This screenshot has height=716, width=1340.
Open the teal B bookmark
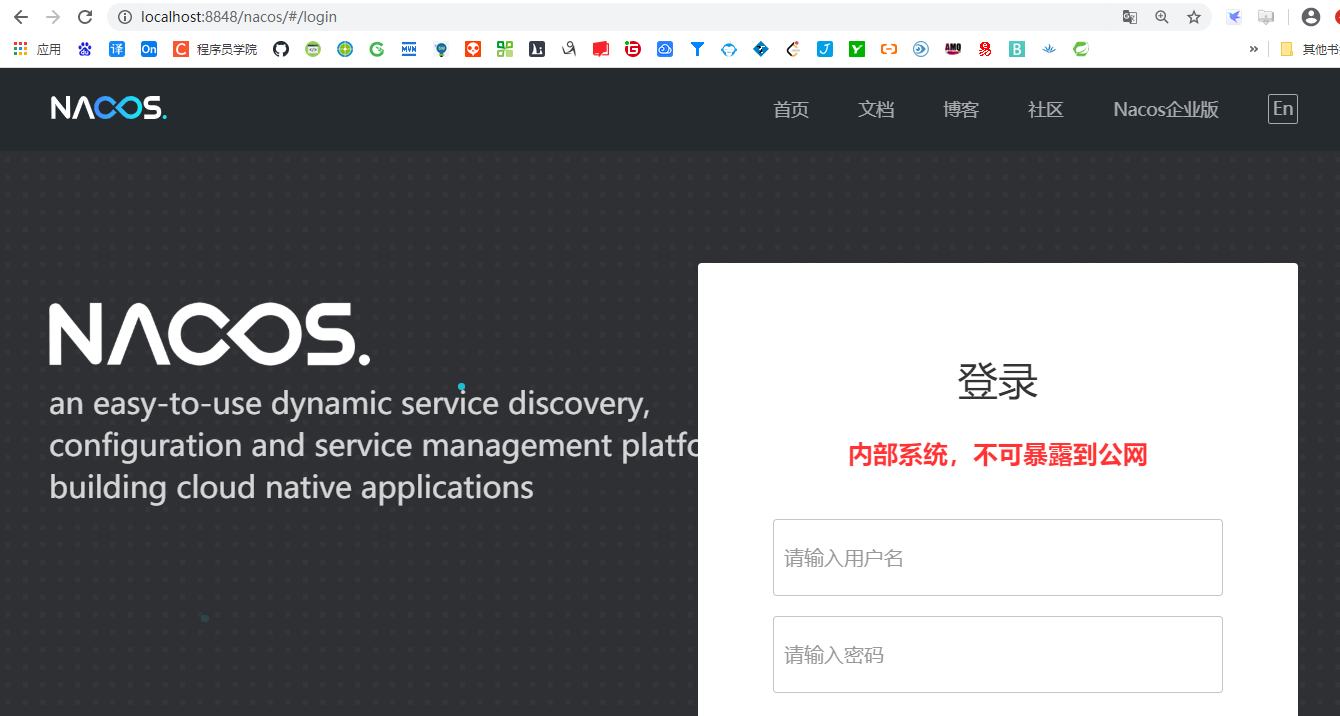pos(1017,49)
